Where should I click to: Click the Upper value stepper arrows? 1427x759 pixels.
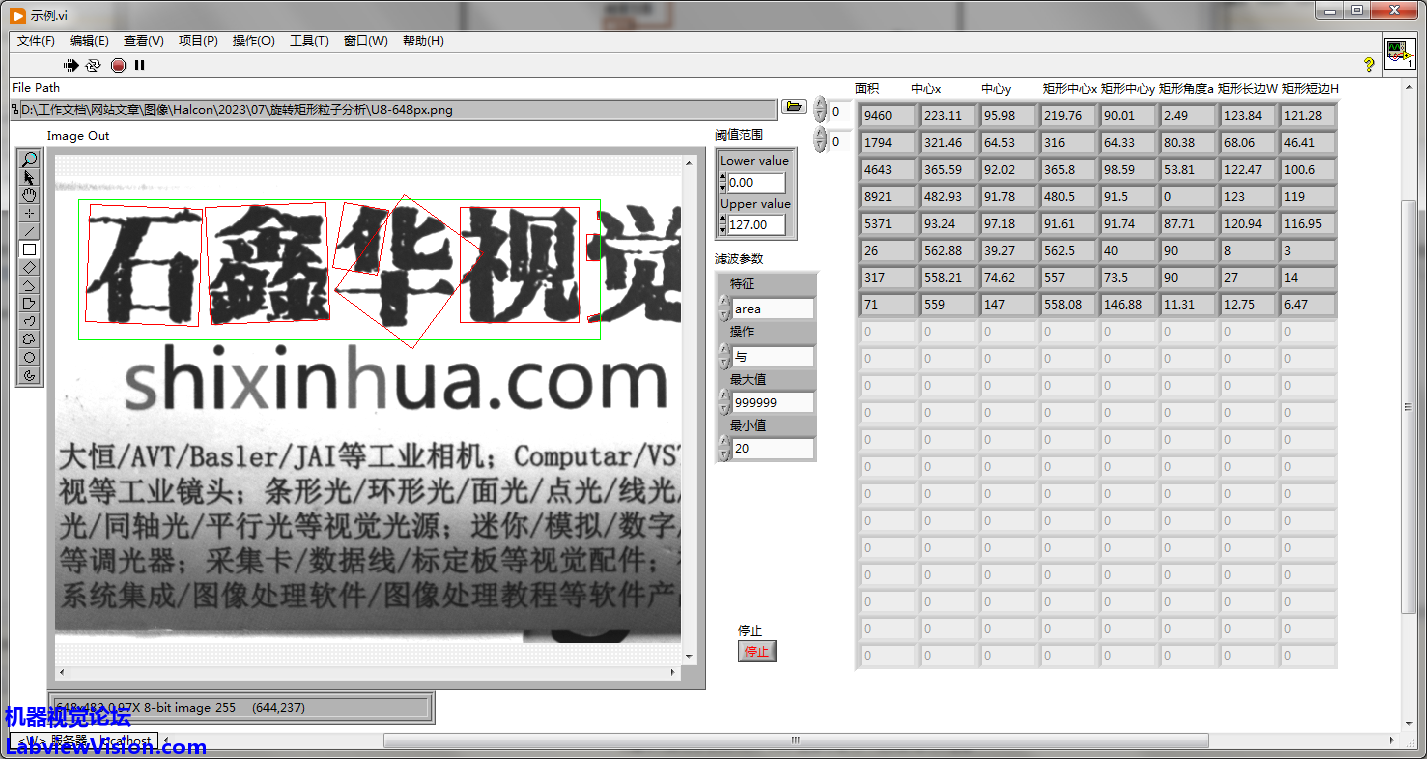723,225
